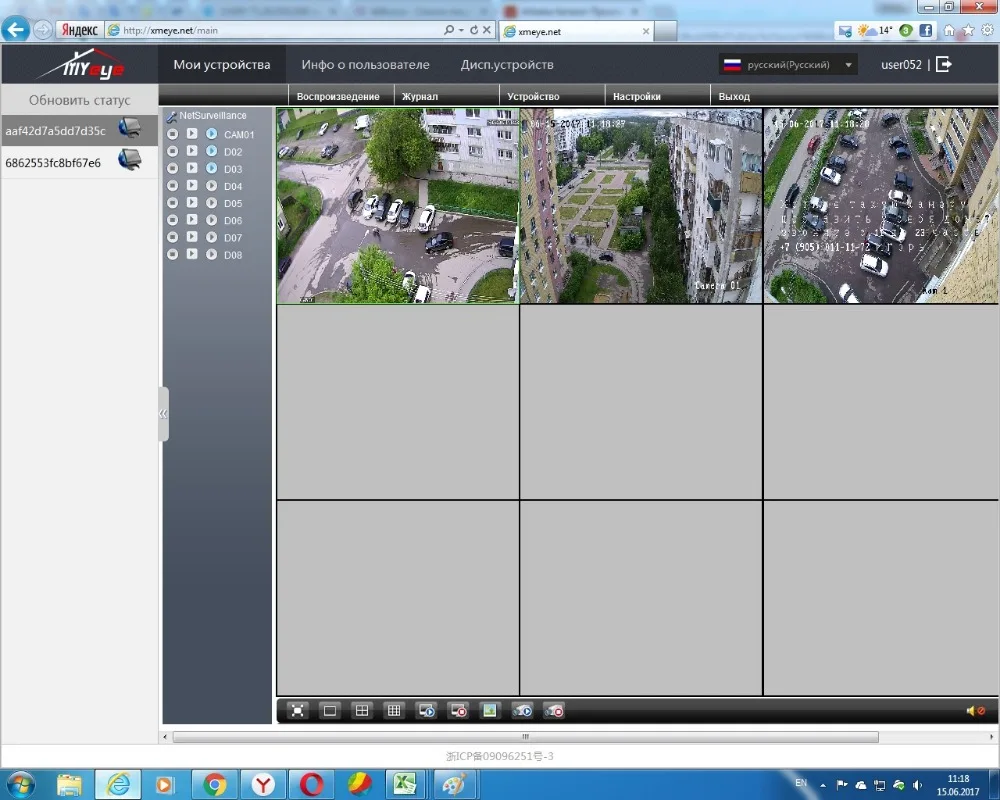Image resolution: width=1000 pixels, height=800 pixels.
Task: Click the Обновить статус button
Action: pyautogui.click(x=79, y=100)
